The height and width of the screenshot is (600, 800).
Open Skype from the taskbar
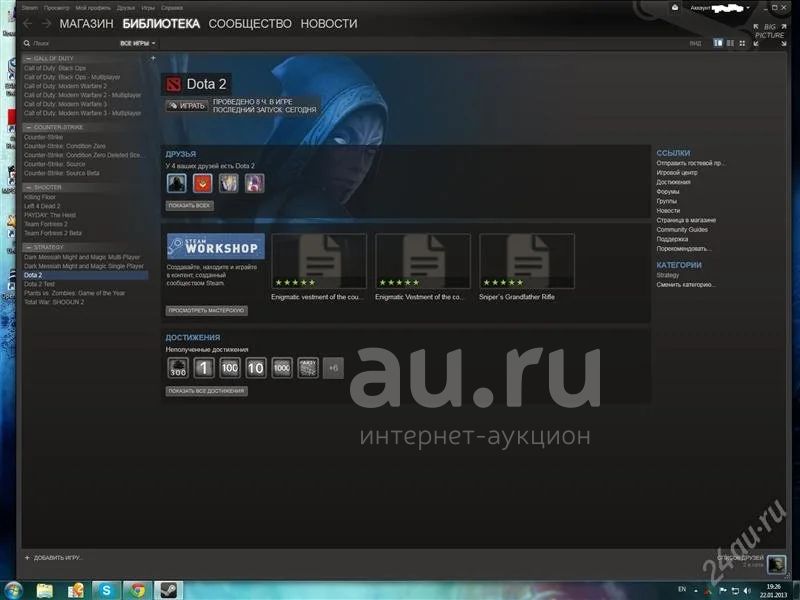106,591
